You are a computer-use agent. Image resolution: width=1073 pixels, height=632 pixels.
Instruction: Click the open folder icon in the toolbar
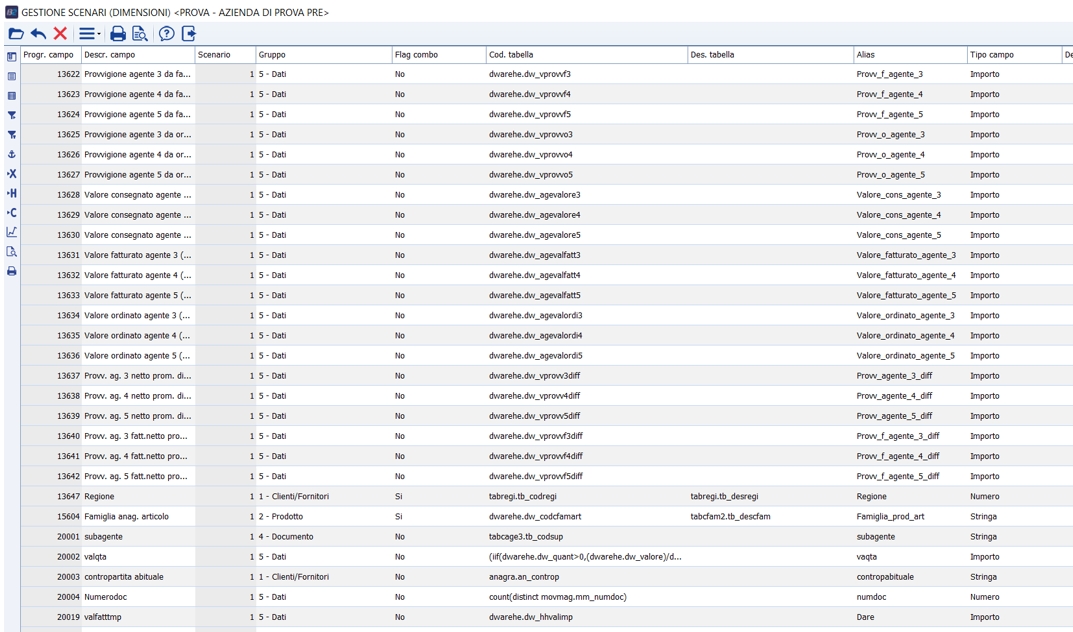(x=16, y=34)
